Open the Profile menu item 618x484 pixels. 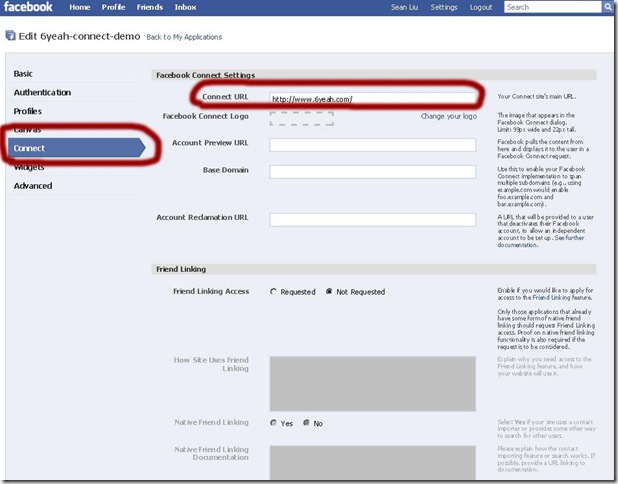(114, 7)
